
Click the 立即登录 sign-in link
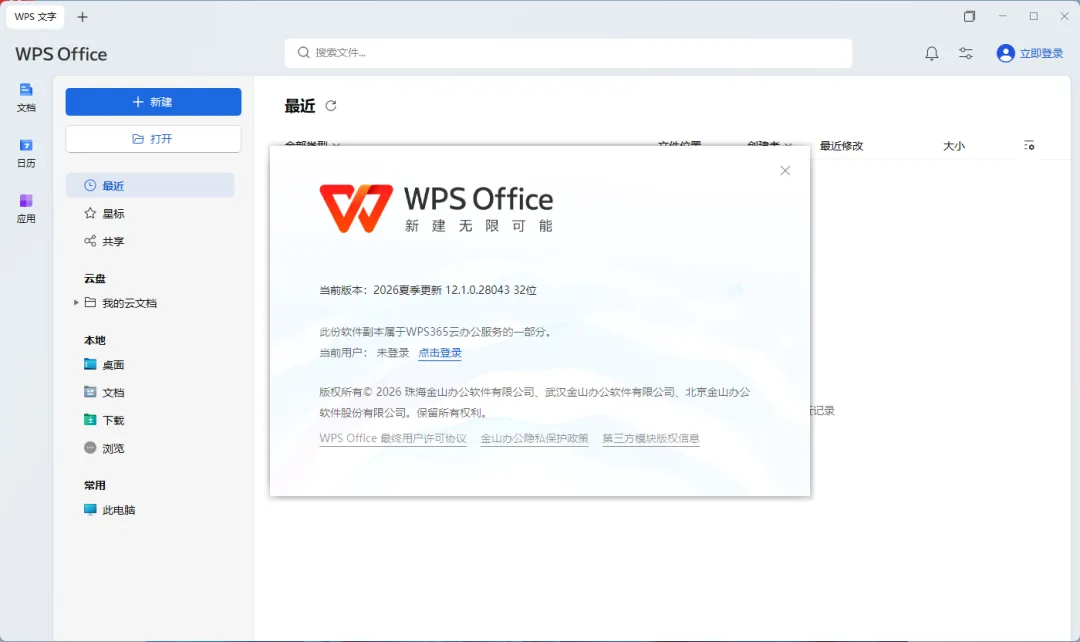pos(1041,53)
